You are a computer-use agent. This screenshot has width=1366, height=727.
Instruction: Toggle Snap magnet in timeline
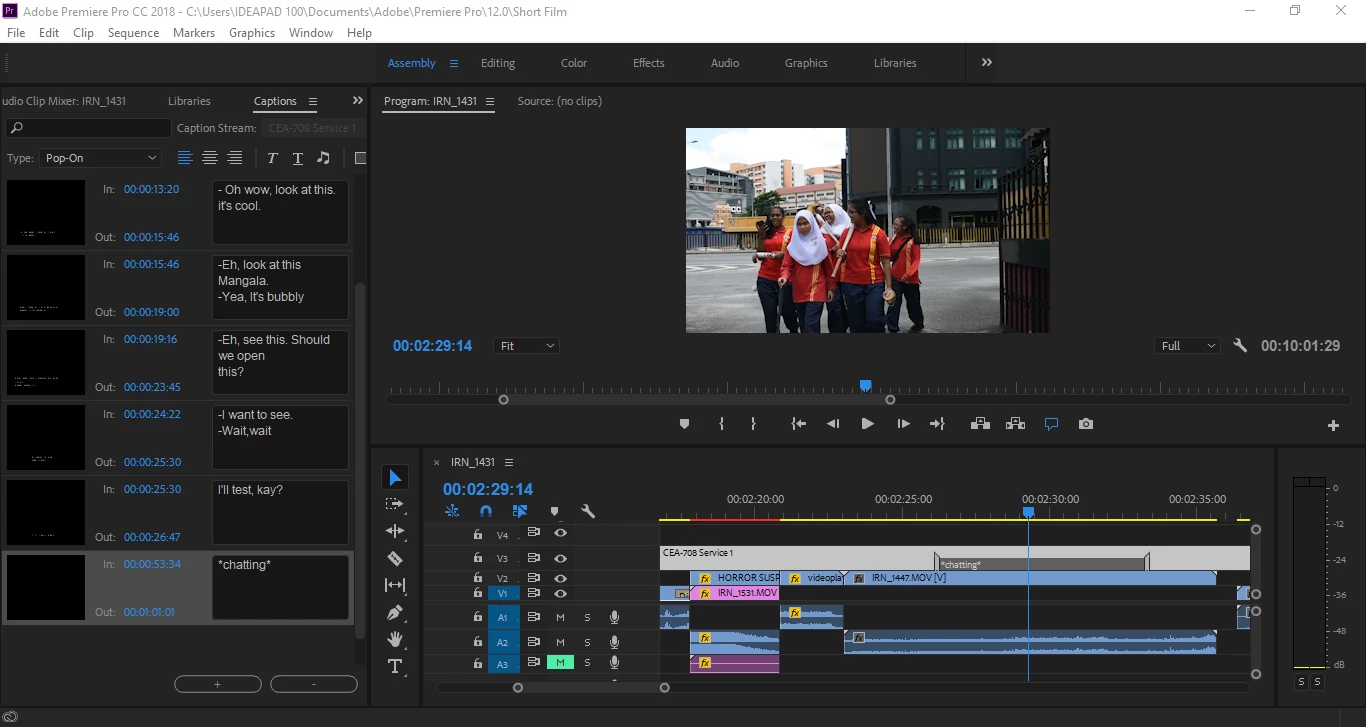(486, 511)
